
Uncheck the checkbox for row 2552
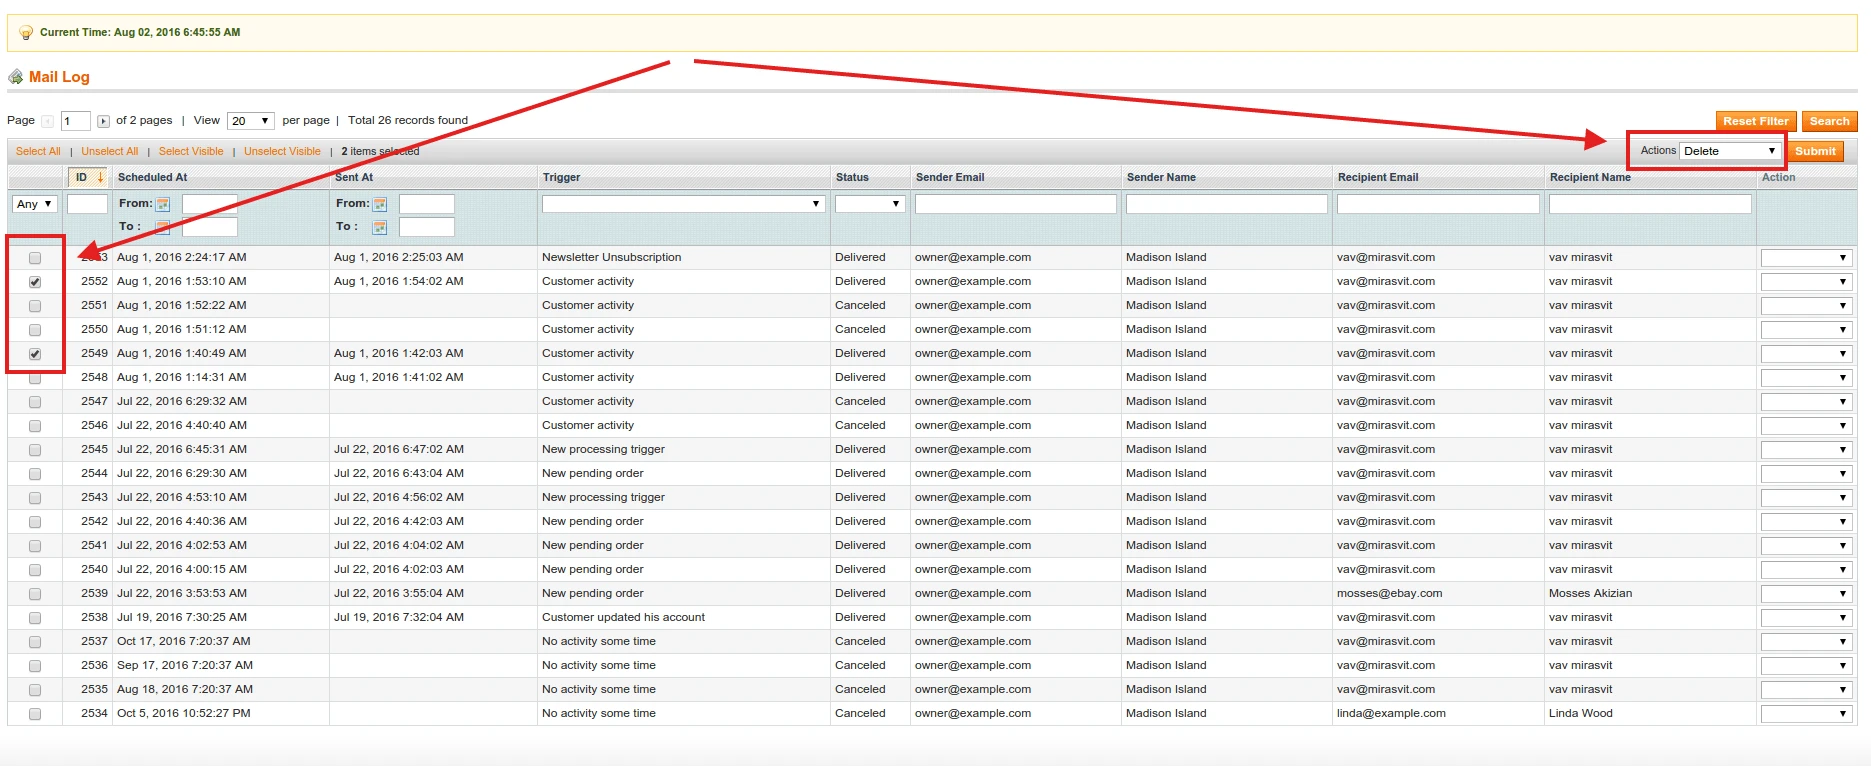click(x=35, y=282)
